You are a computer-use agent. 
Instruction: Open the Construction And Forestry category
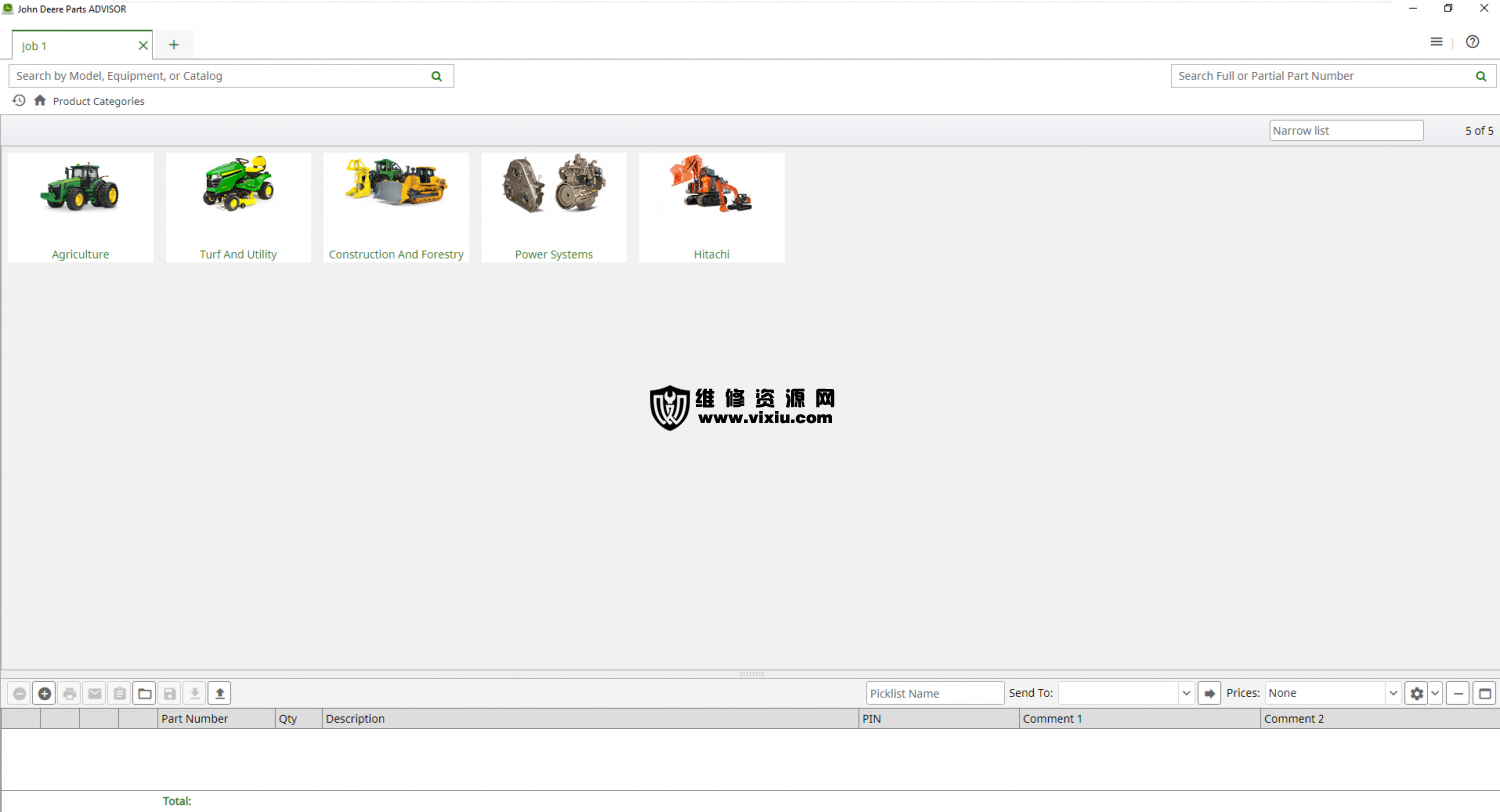click(x=396, y=208)
